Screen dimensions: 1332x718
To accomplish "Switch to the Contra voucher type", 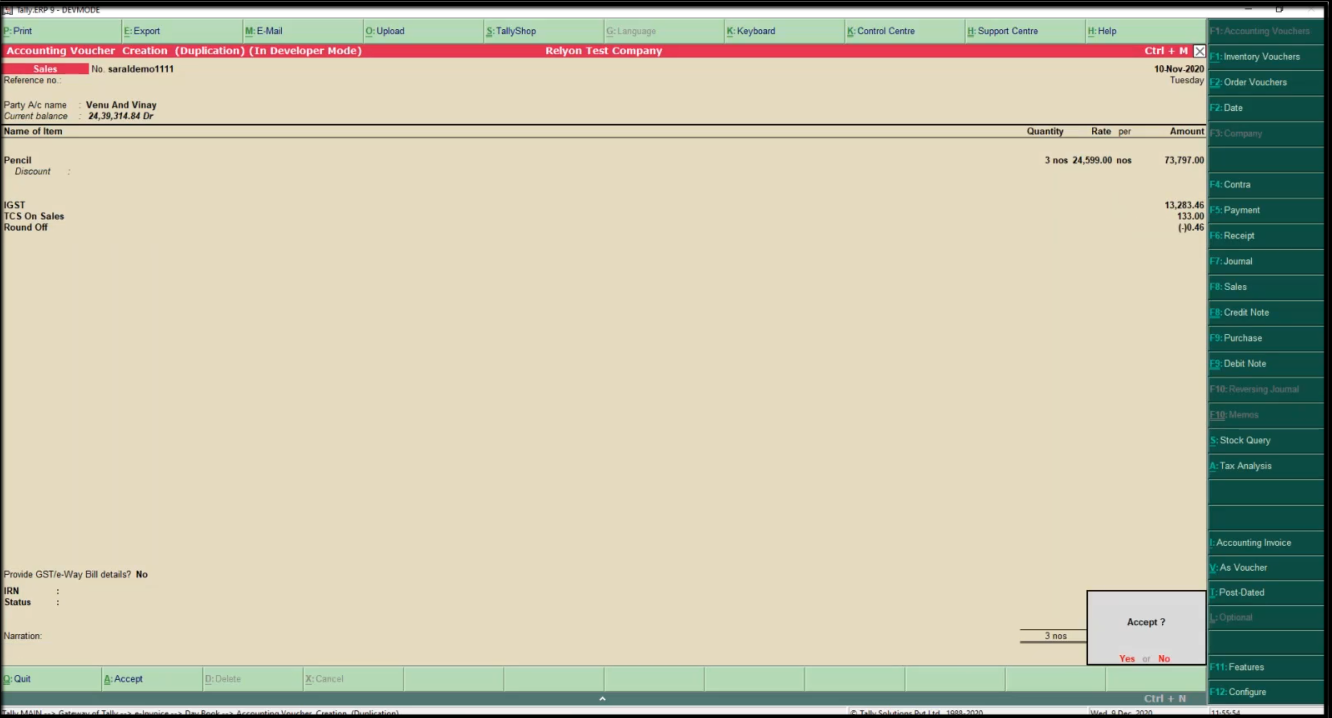I will tap(1266, 185).
